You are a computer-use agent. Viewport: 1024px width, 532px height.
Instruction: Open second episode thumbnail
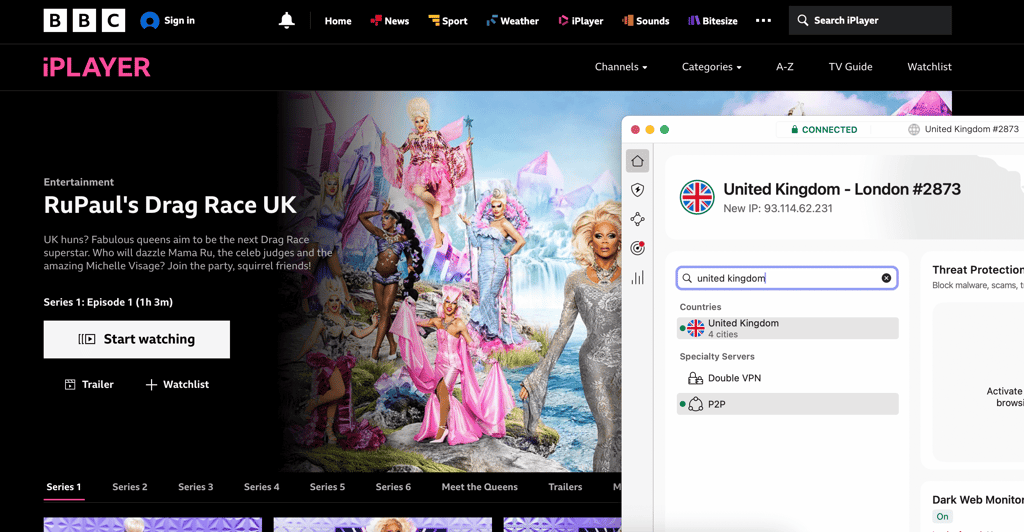tap(383, 525)
